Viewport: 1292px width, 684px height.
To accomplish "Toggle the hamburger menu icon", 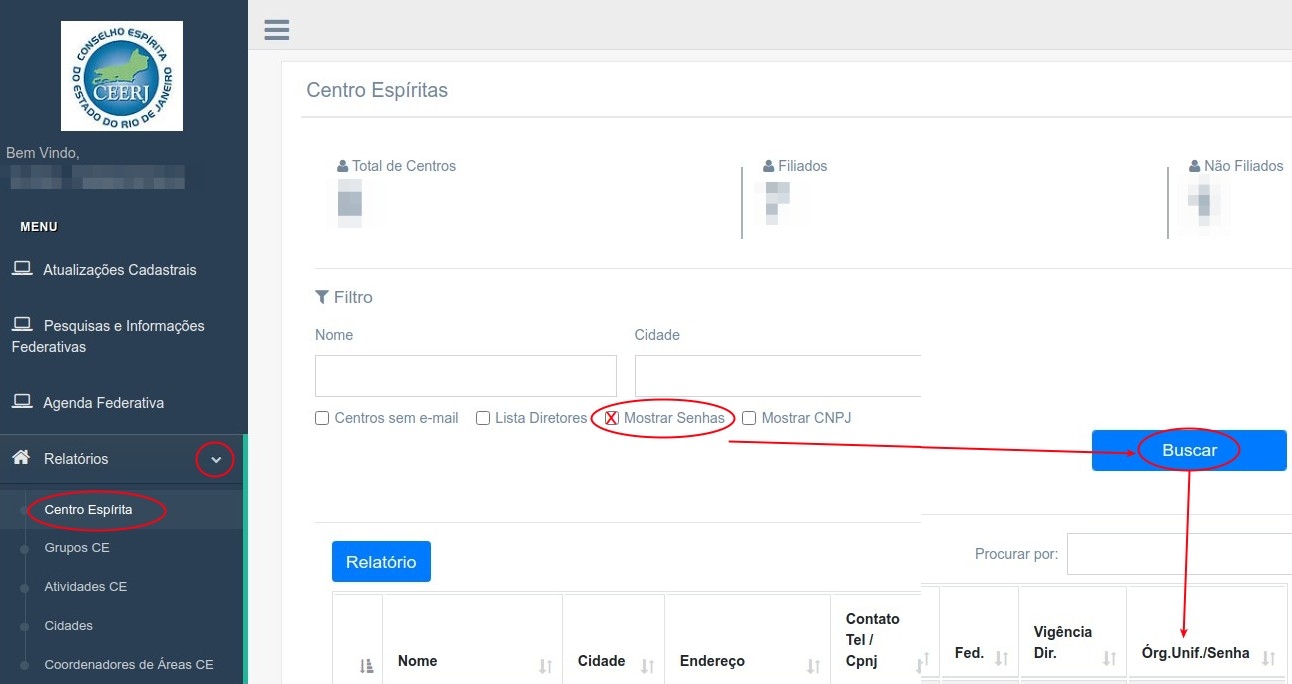I will [x=277, y=29].
